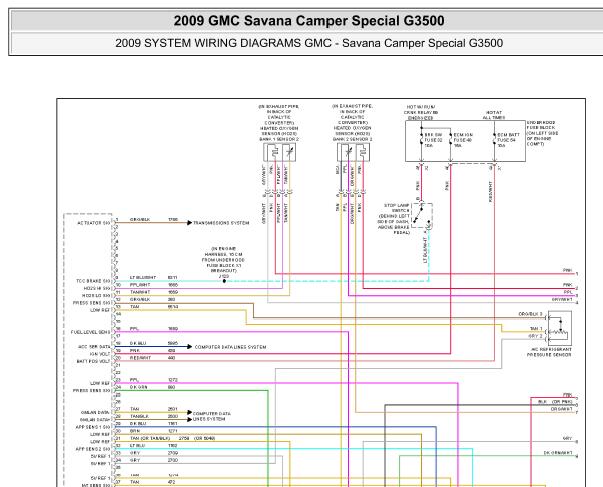603x487 pixels.
Task: Click the "TRANSMISSIONS SYSTEM" reference label
Action: click(x=221, y=223)
